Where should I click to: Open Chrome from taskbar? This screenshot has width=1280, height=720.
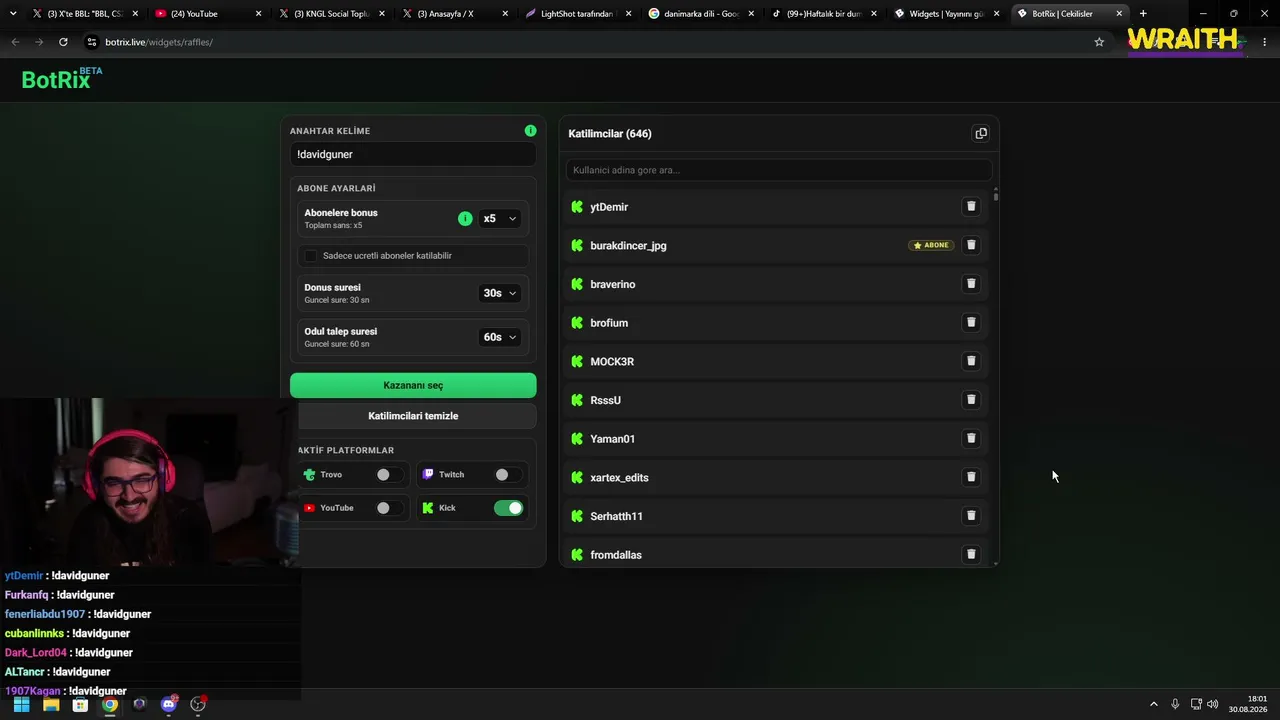[x=110, y=704]
